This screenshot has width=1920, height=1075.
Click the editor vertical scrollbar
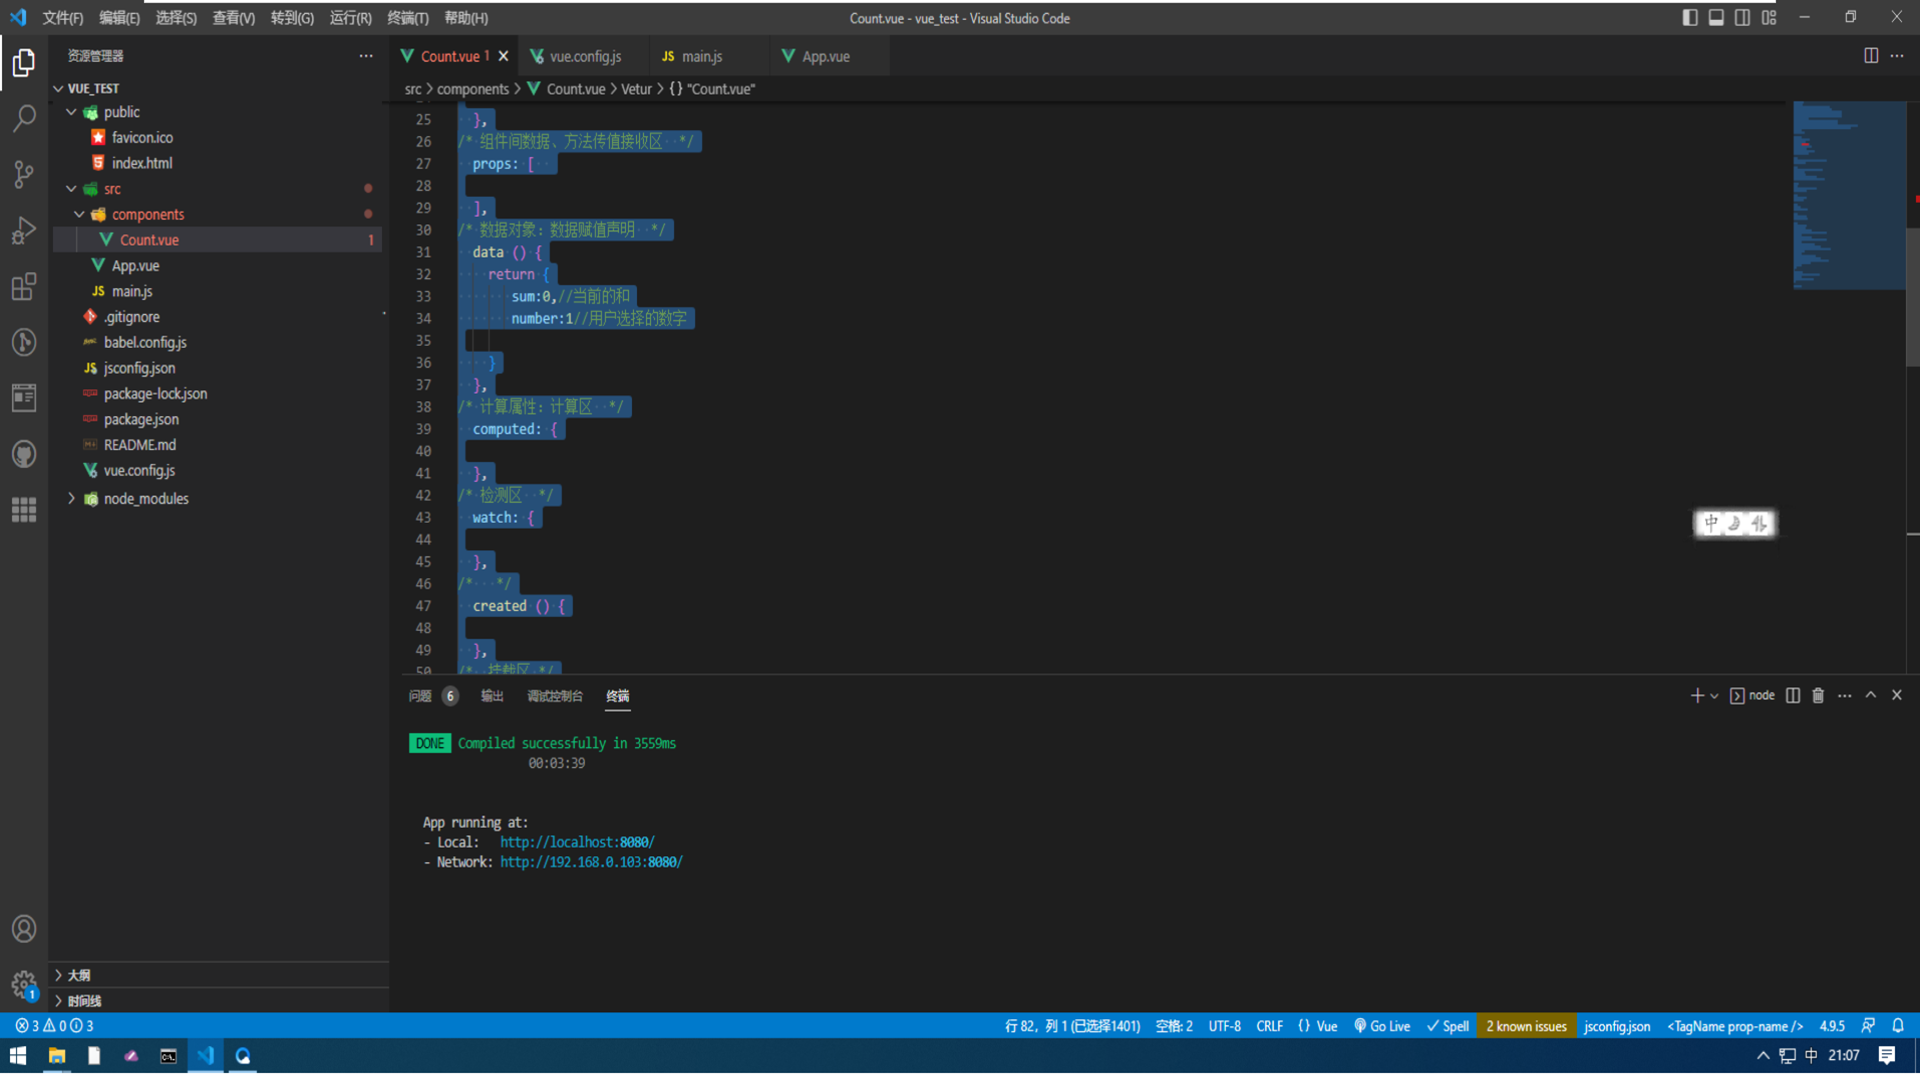[x=1912, y=297]
